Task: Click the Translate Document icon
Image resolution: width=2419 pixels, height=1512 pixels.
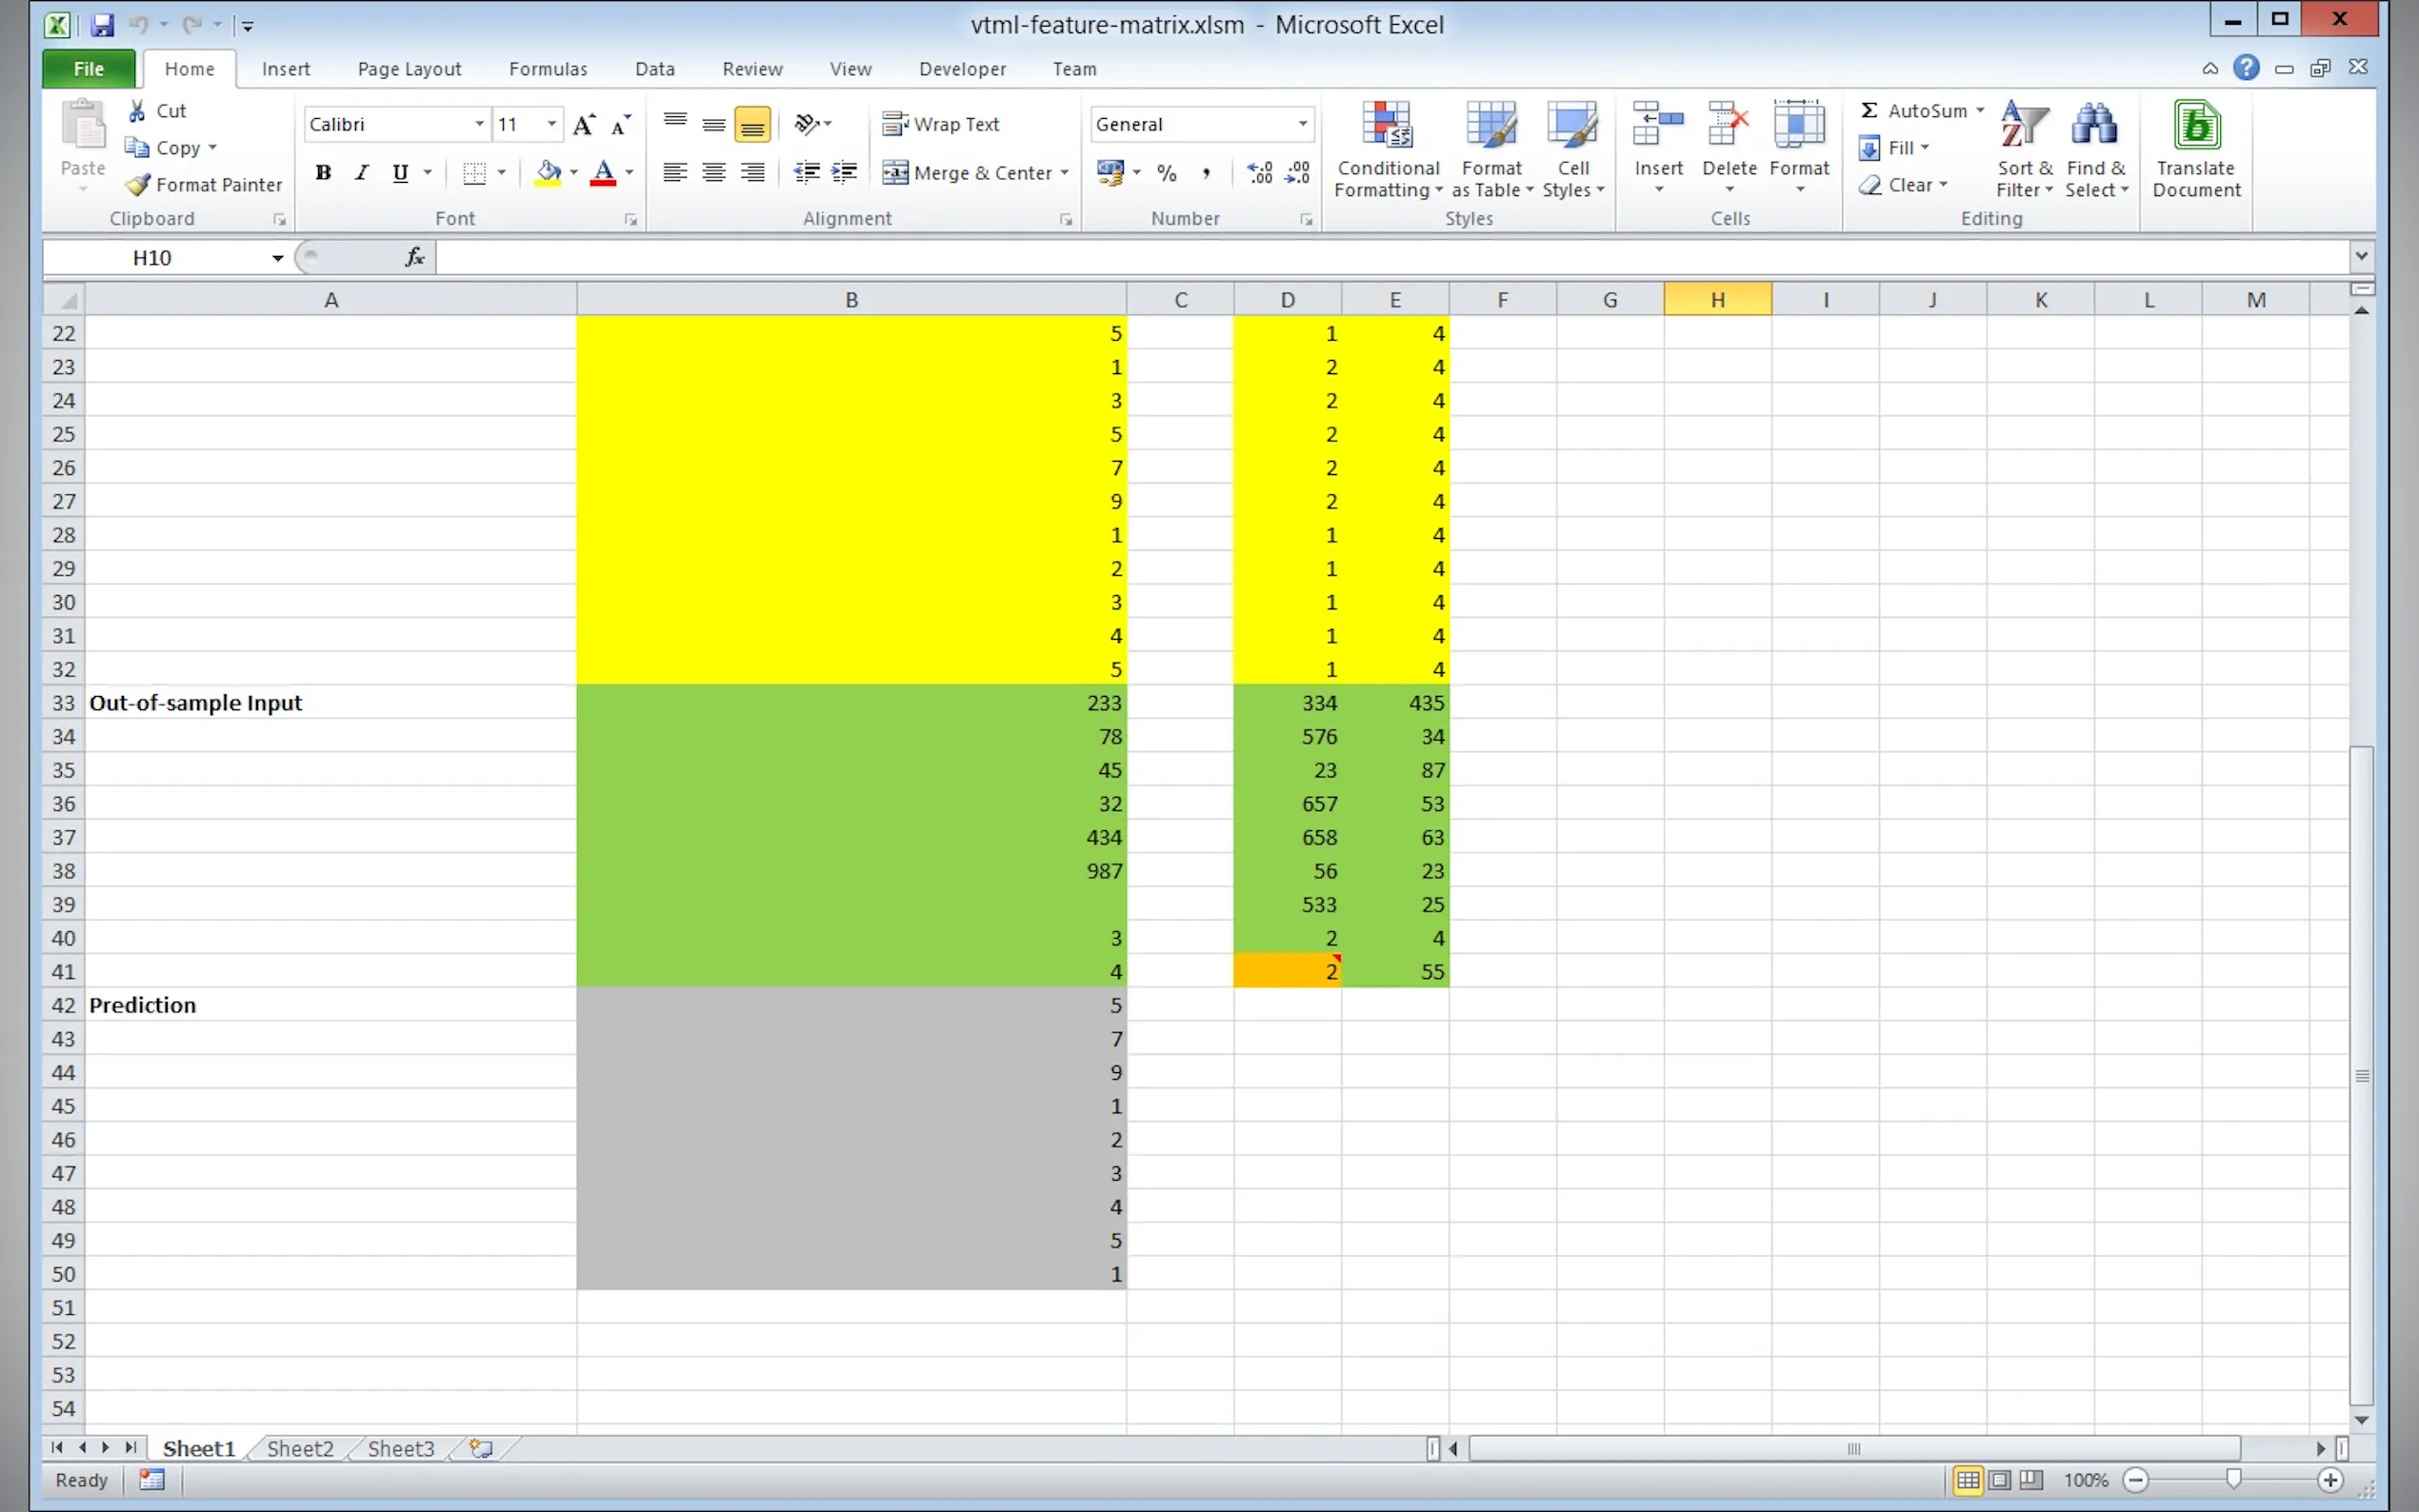Action: (x=2196, y=127)
